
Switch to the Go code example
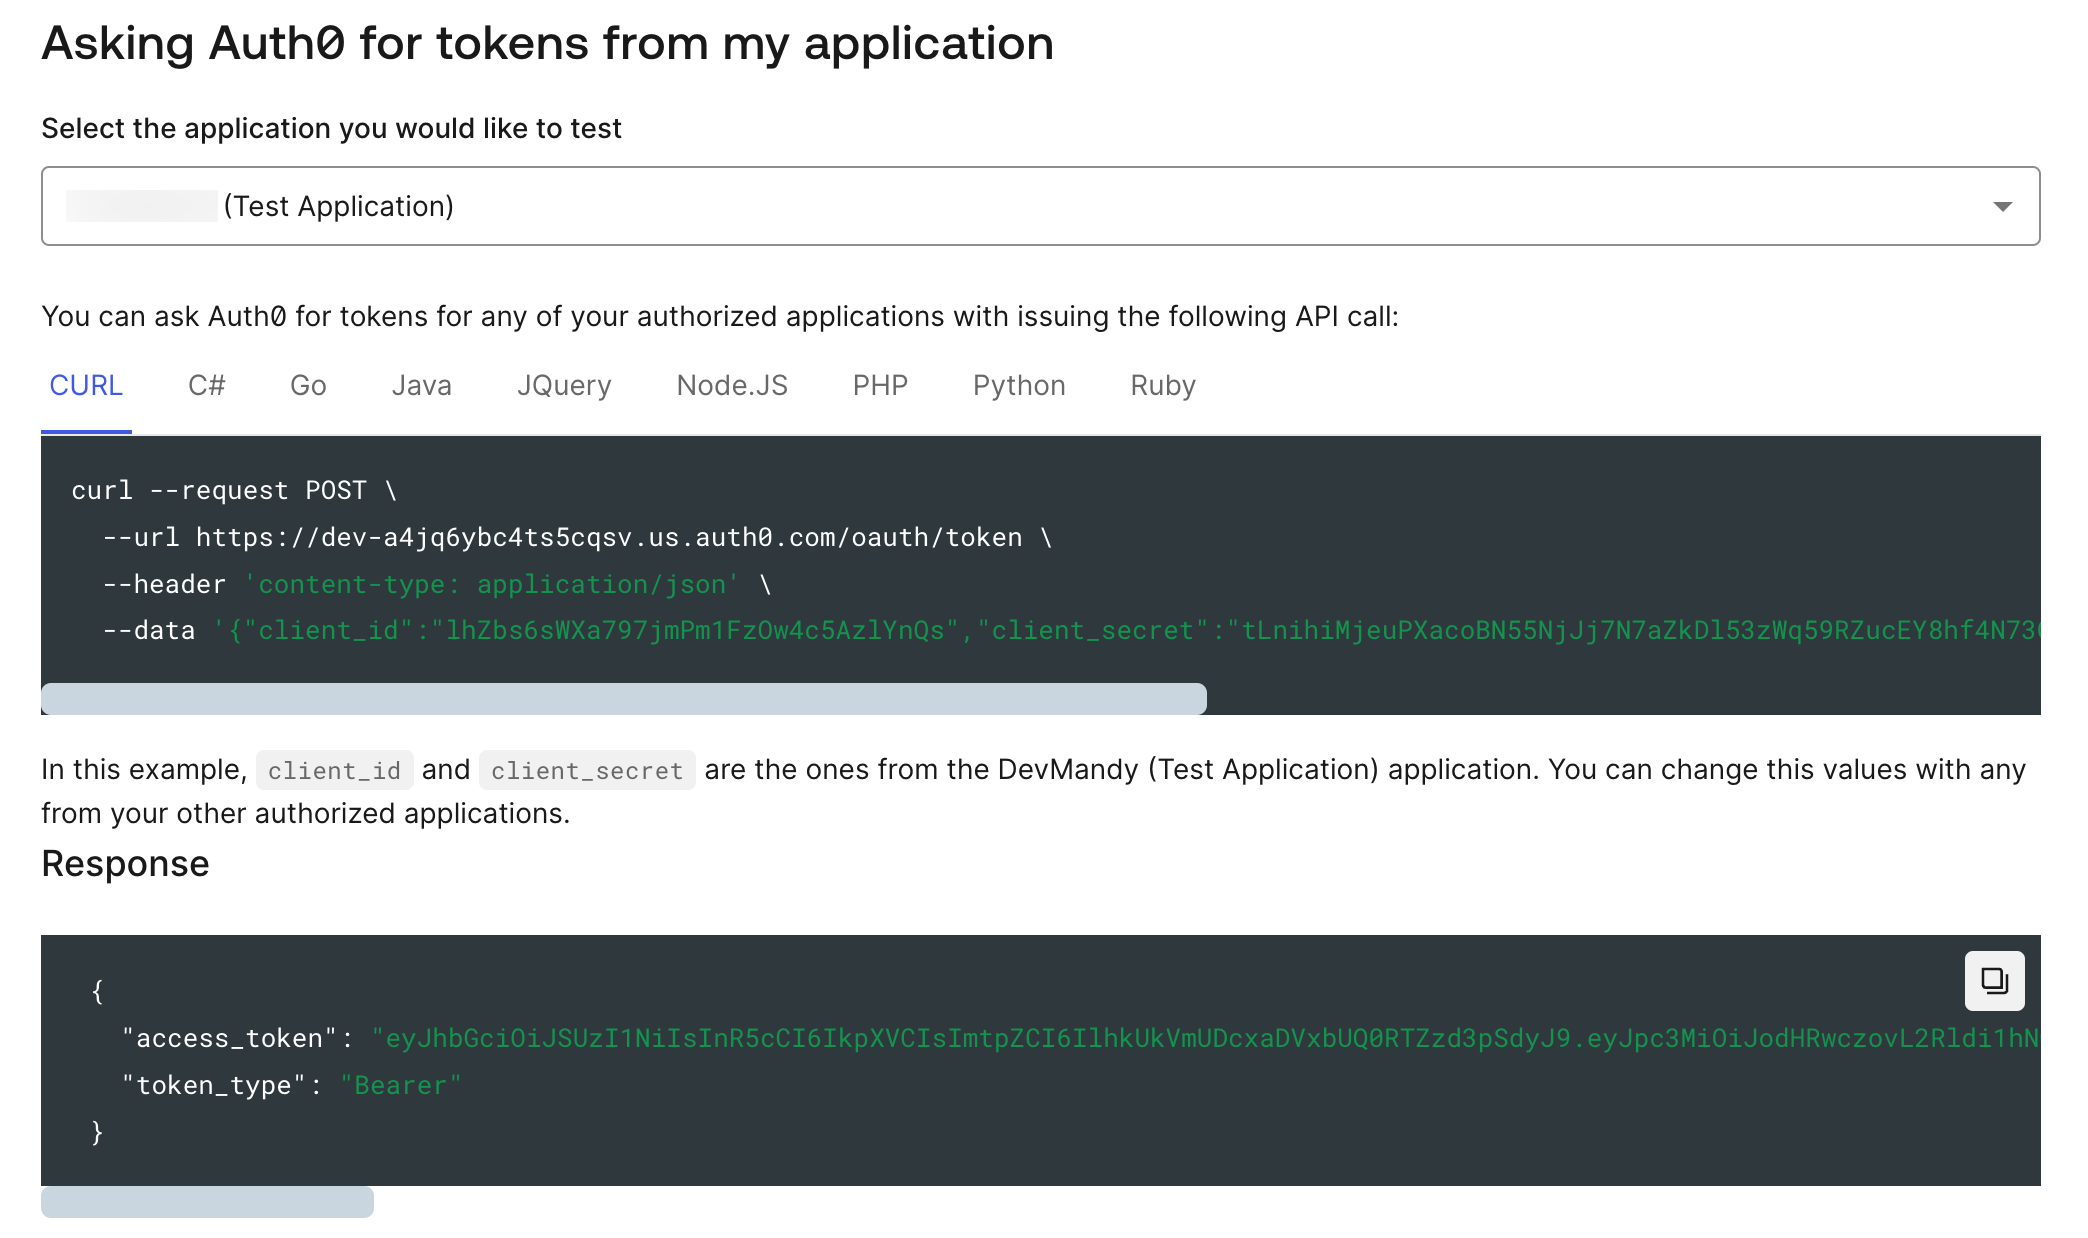click(309, 385)
